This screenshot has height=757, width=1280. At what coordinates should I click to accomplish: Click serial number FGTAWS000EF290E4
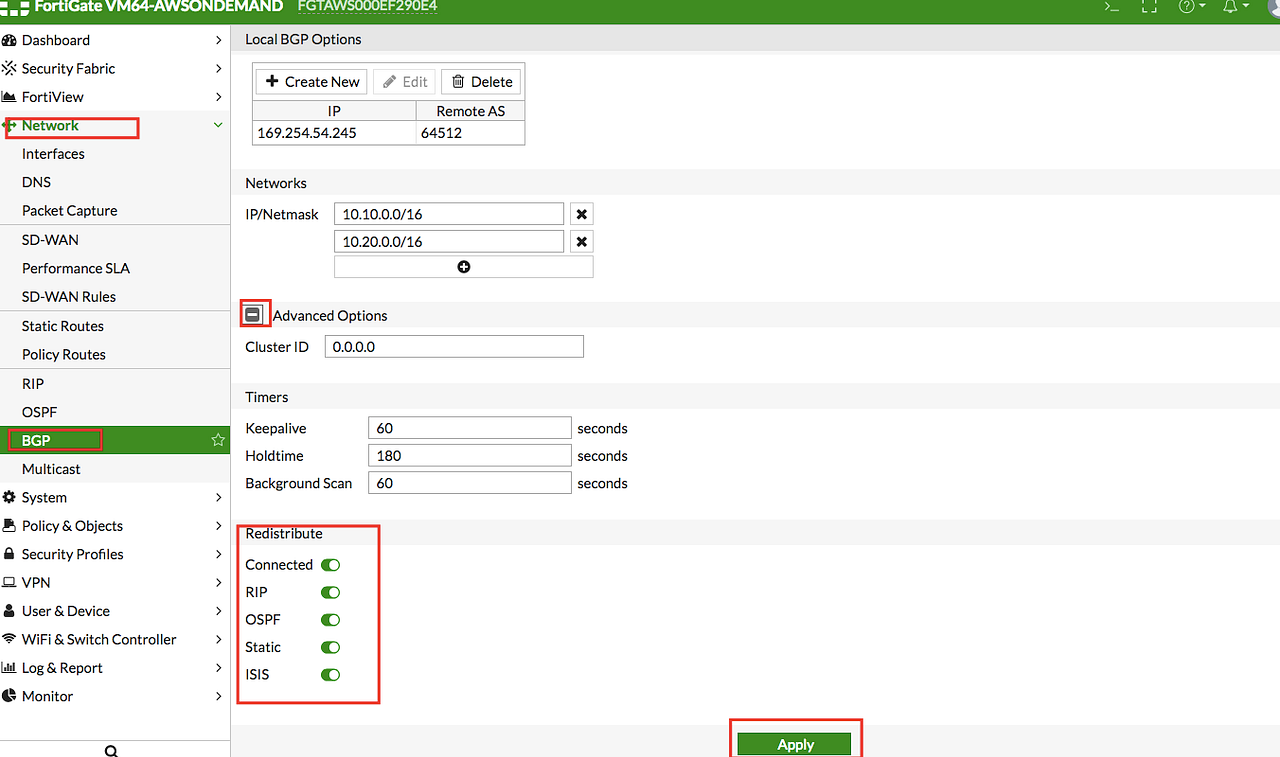[x=368, y=6]
